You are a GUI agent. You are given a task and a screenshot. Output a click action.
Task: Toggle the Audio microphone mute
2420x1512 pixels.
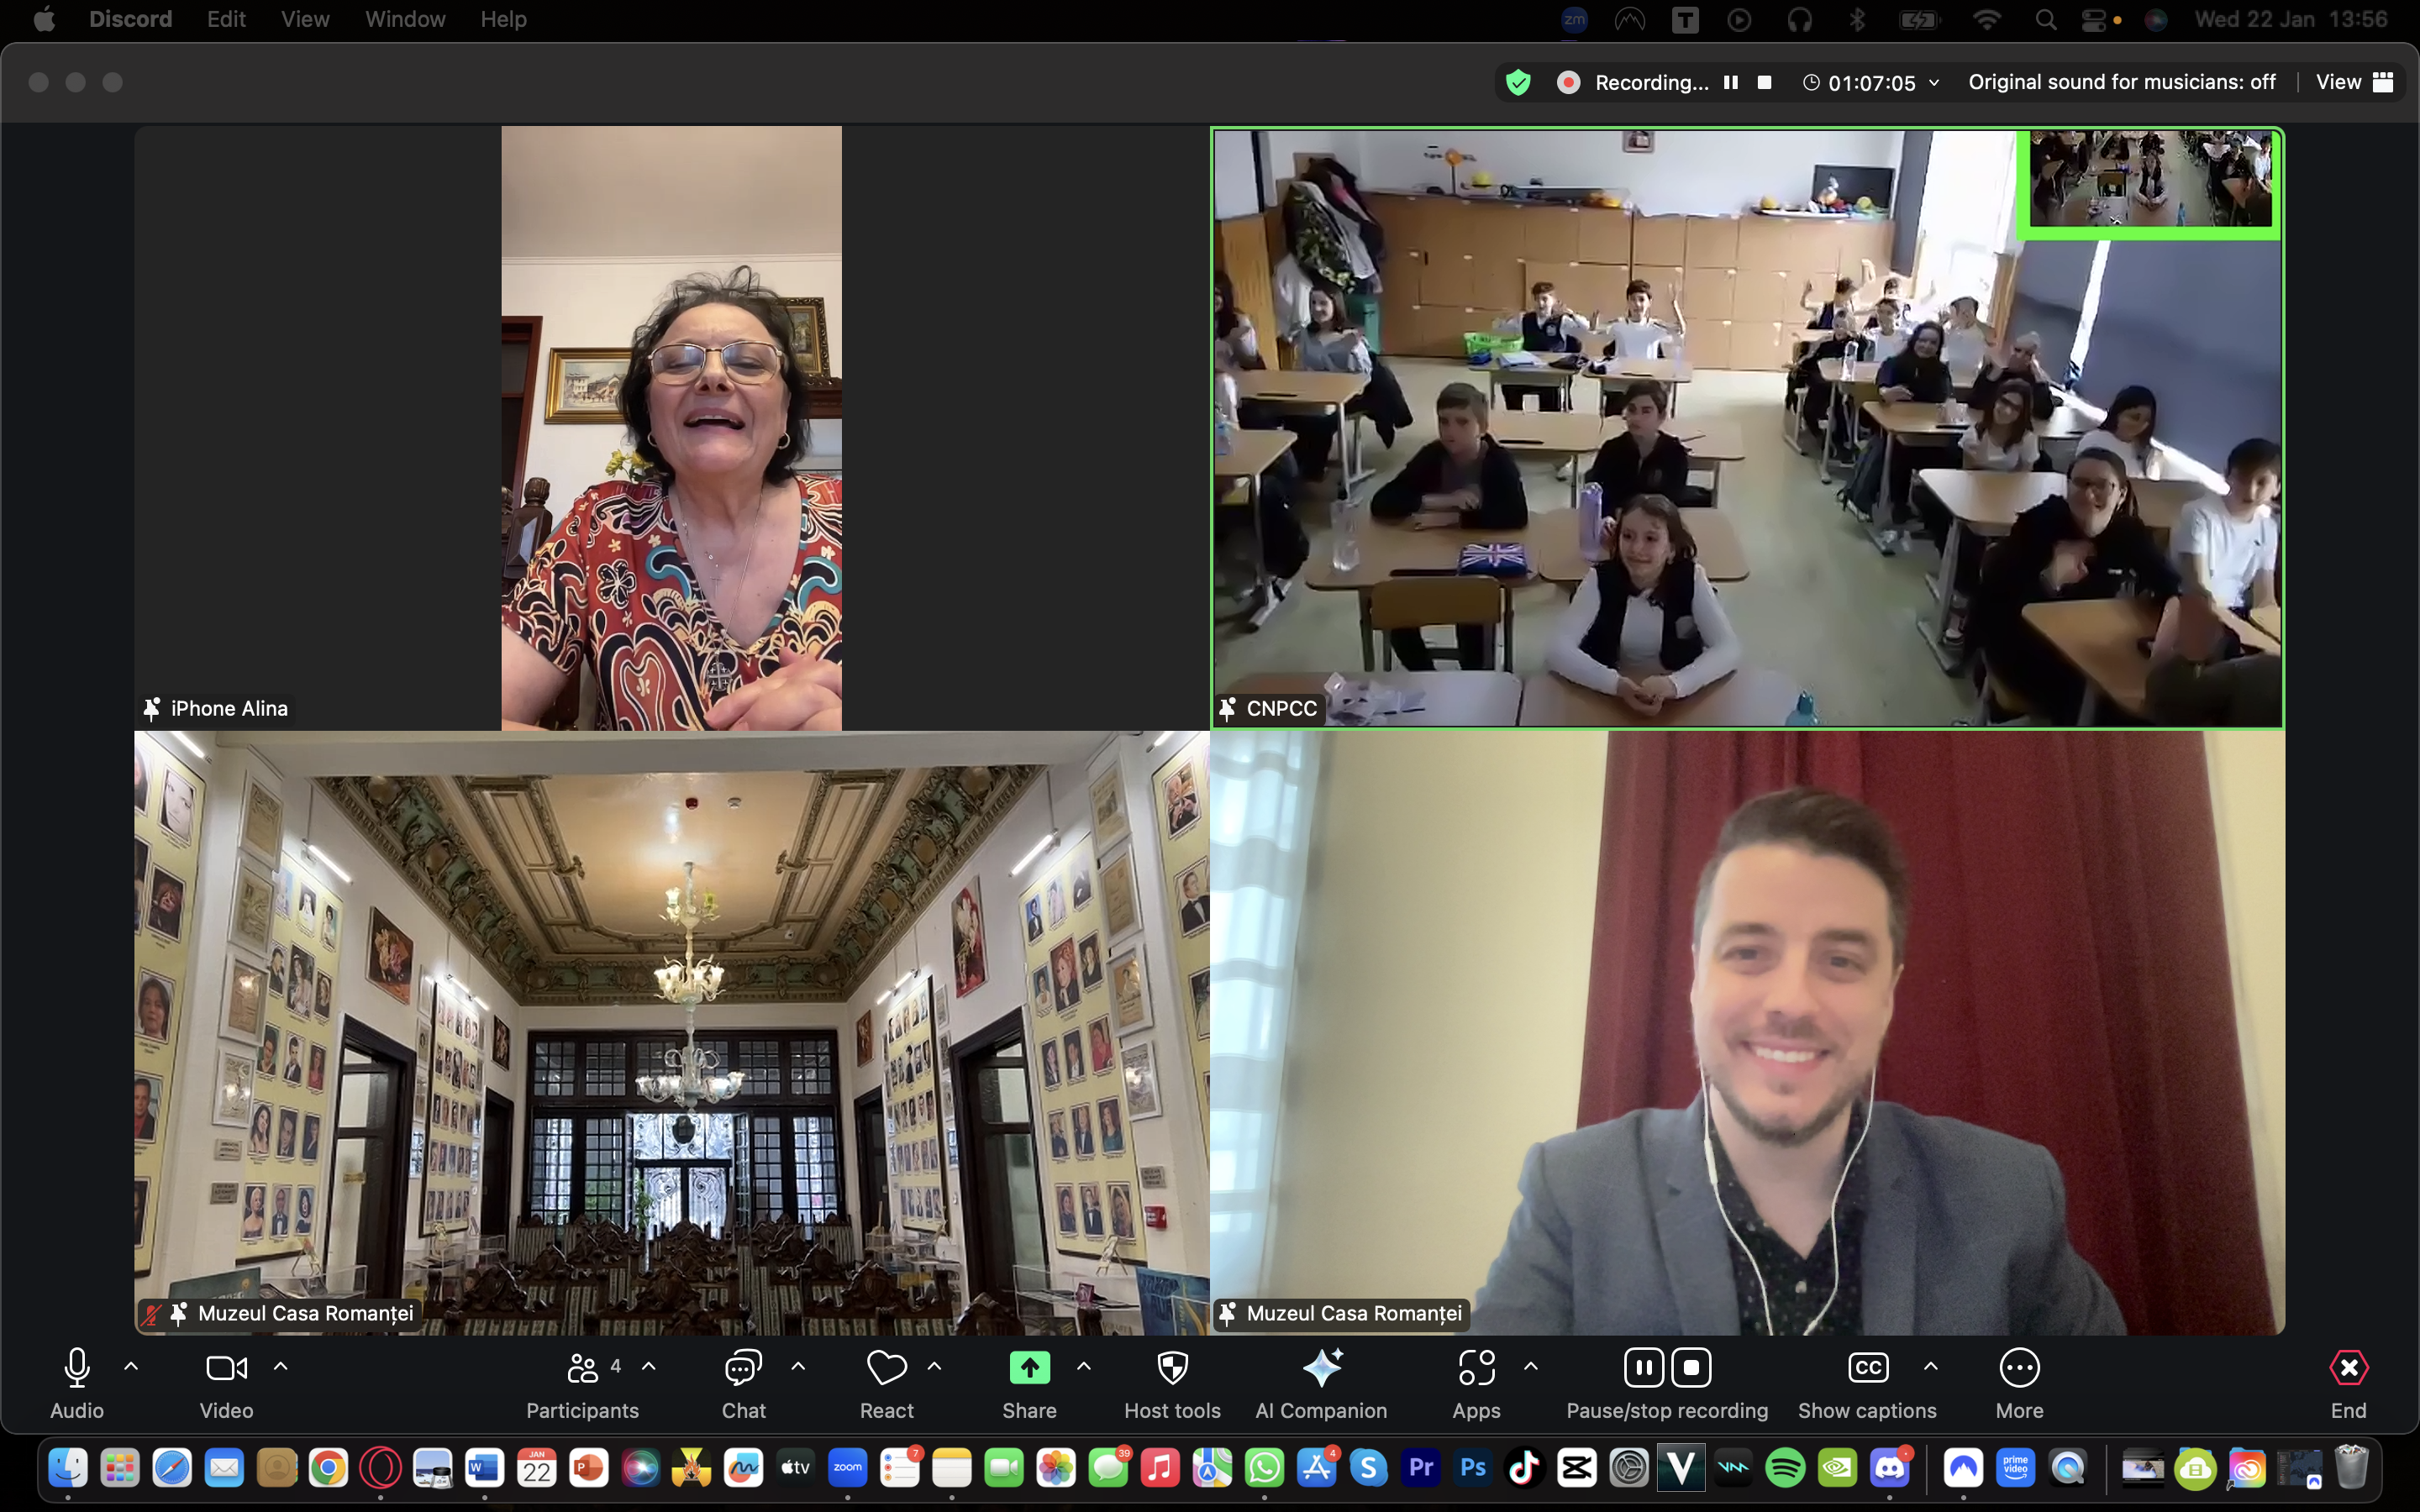[x=77, y=1368]
